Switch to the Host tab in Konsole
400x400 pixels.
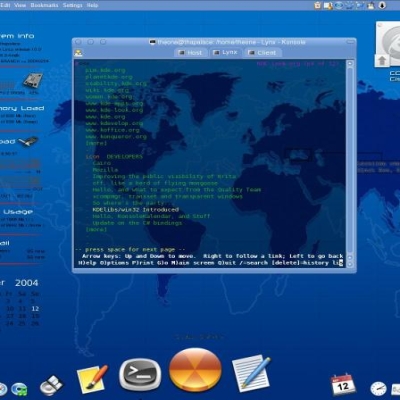coord(191,53)
